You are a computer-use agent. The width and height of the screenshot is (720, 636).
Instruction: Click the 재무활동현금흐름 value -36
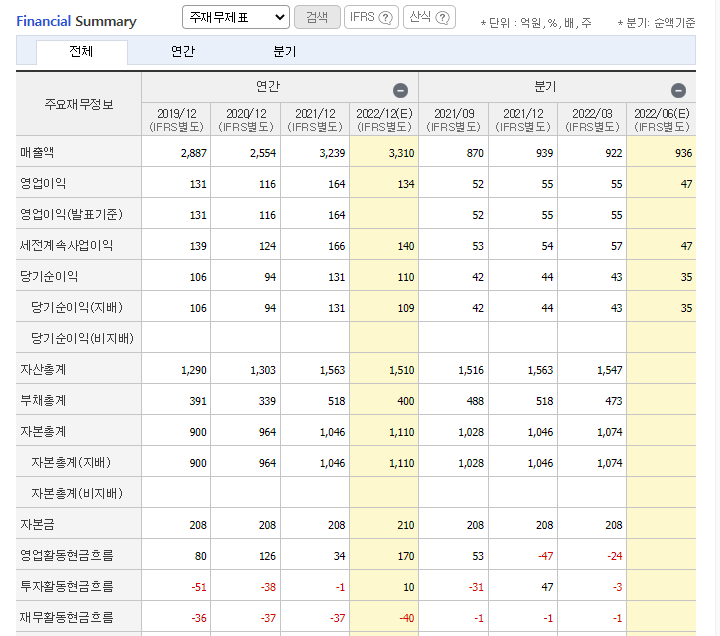click(x=199, y=619)
